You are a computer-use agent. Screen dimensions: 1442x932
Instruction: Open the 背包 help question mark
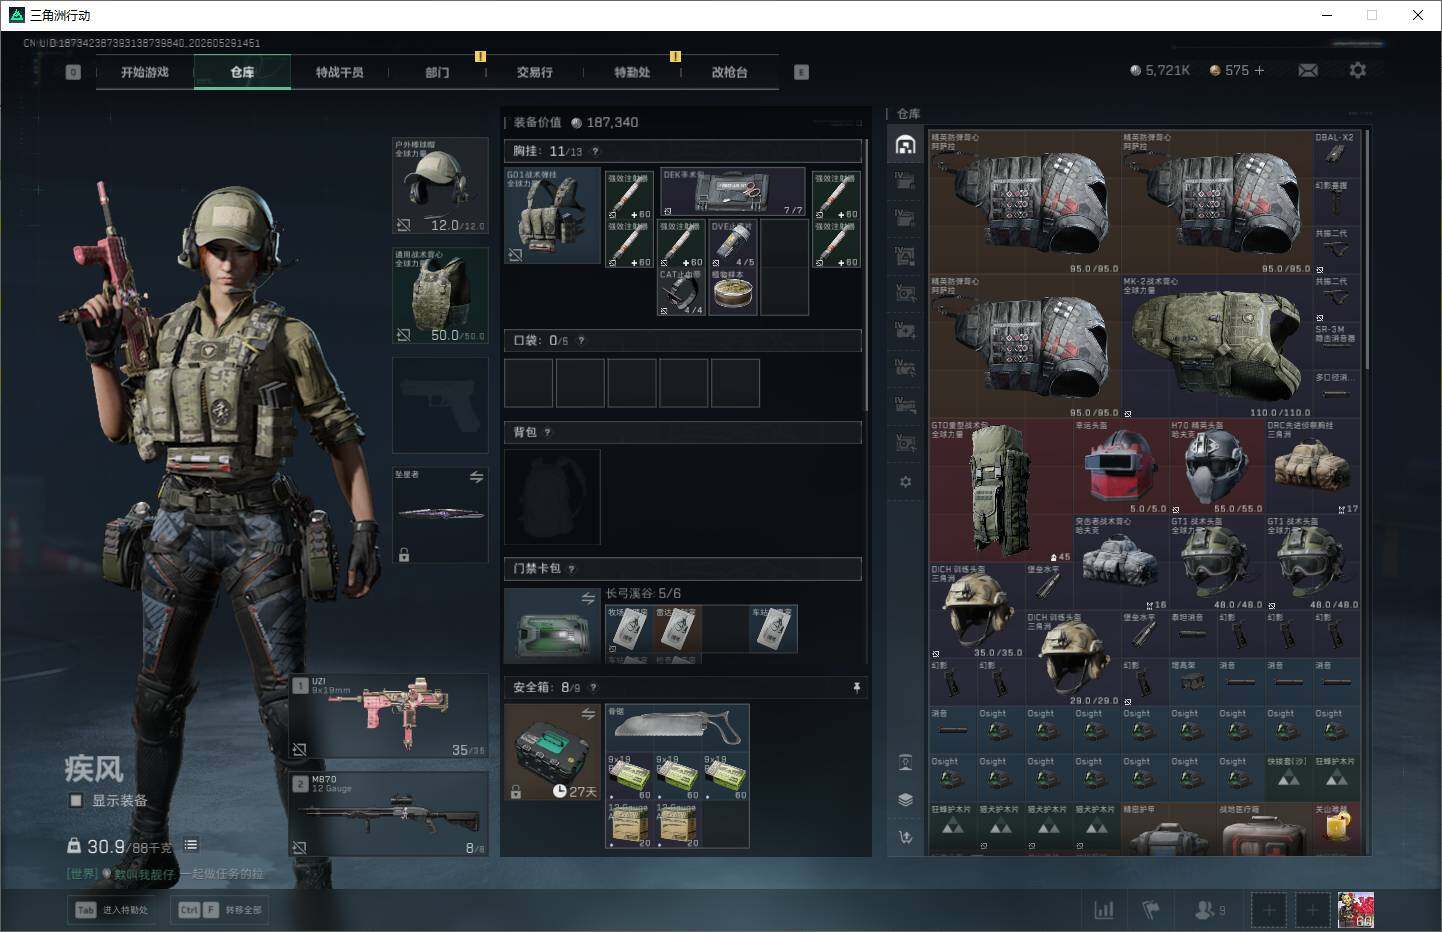[548, 432]
